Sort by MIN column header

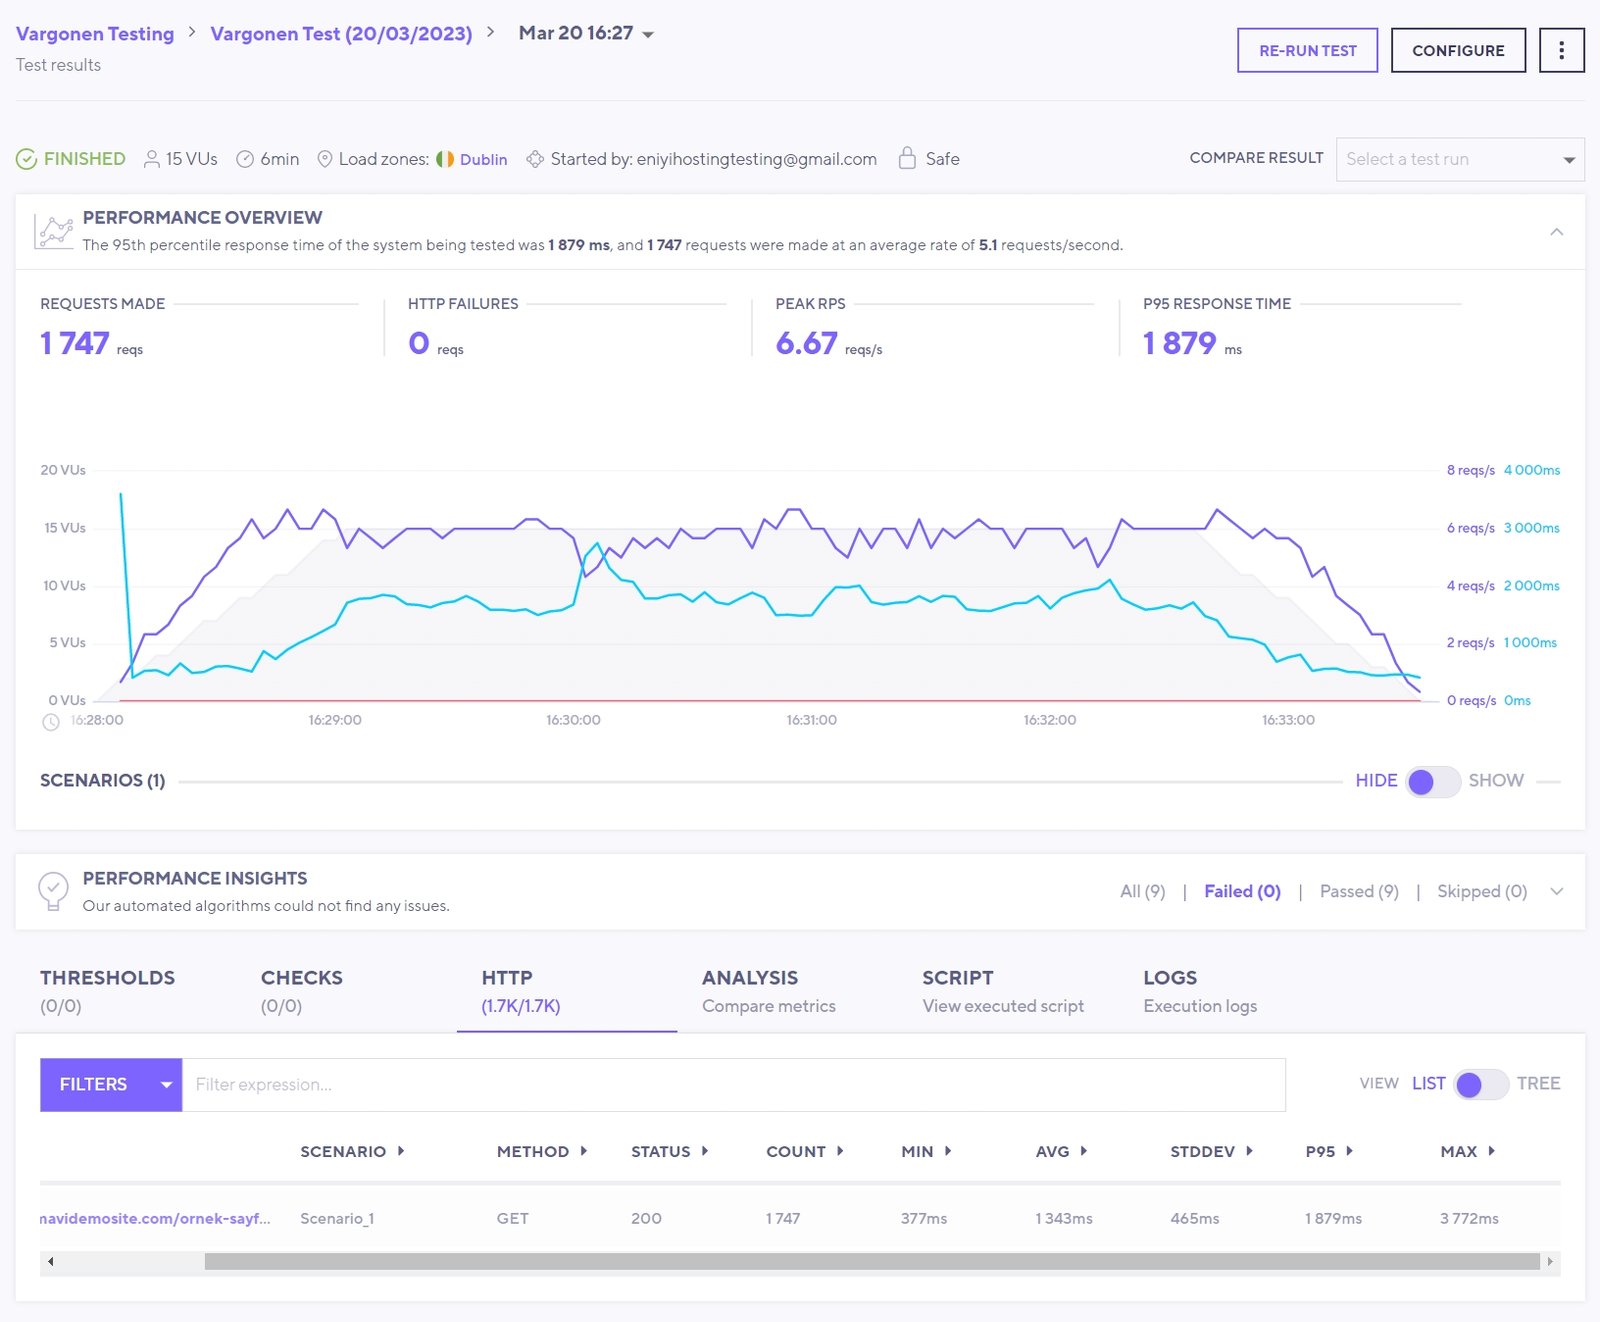[926, 1151]
